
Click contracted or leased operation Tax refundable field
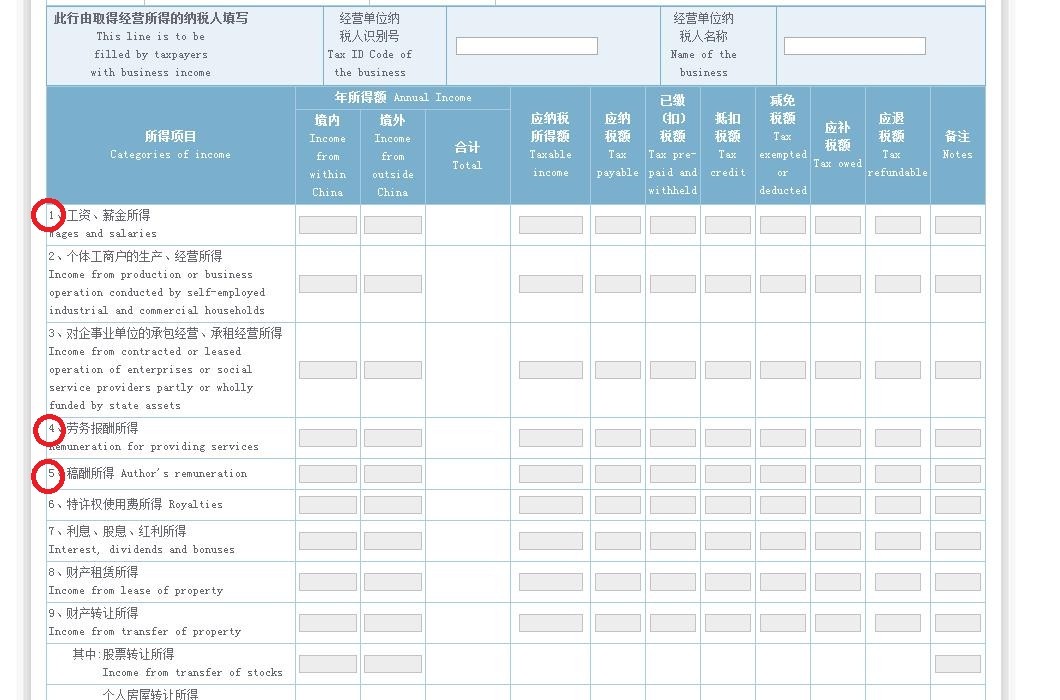[x=897, y=370]
